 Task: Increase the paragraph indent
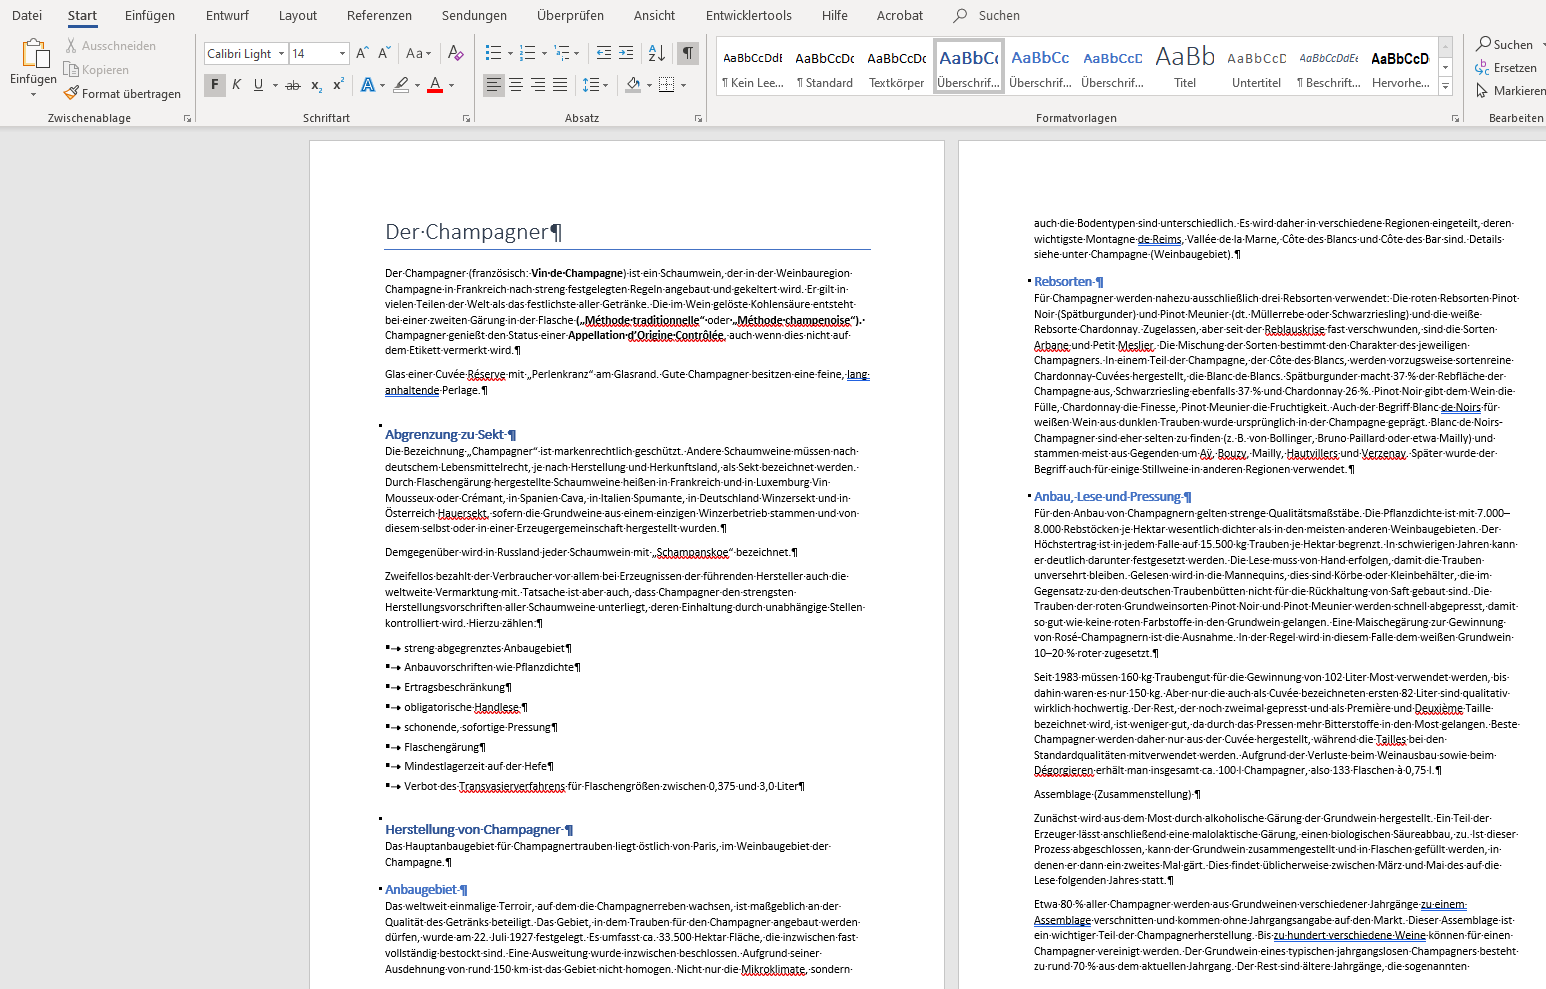click(x=626, y=53)
